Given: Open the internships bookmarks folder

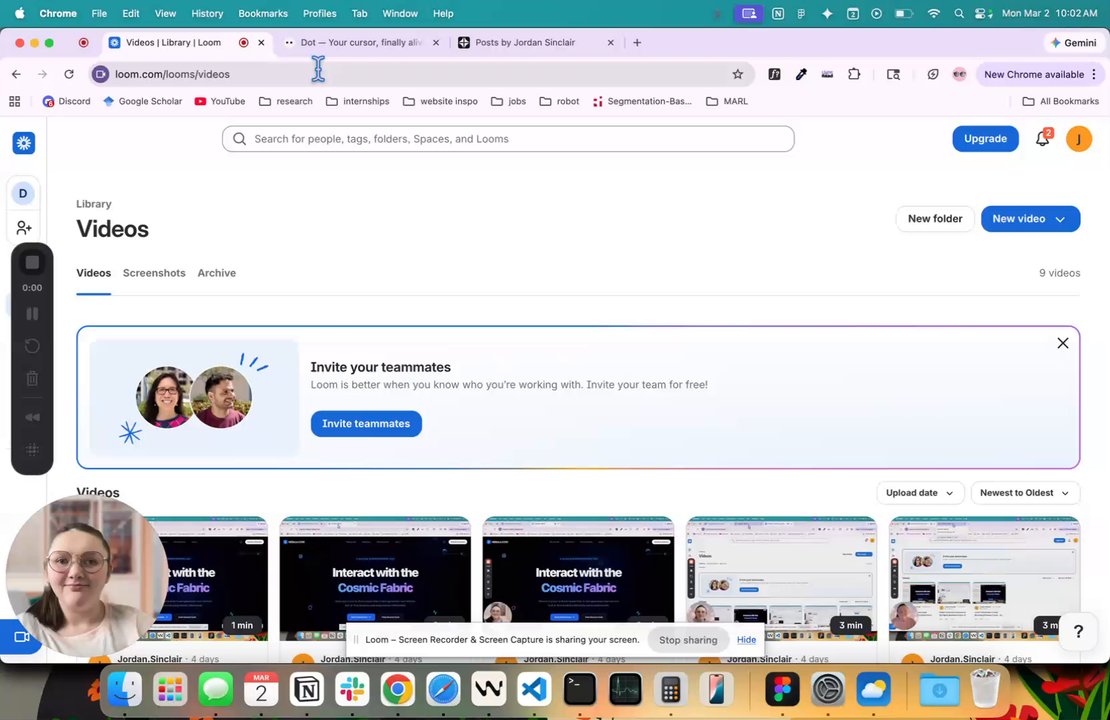Looking at the screenshot, I should [x=357, y=101].
